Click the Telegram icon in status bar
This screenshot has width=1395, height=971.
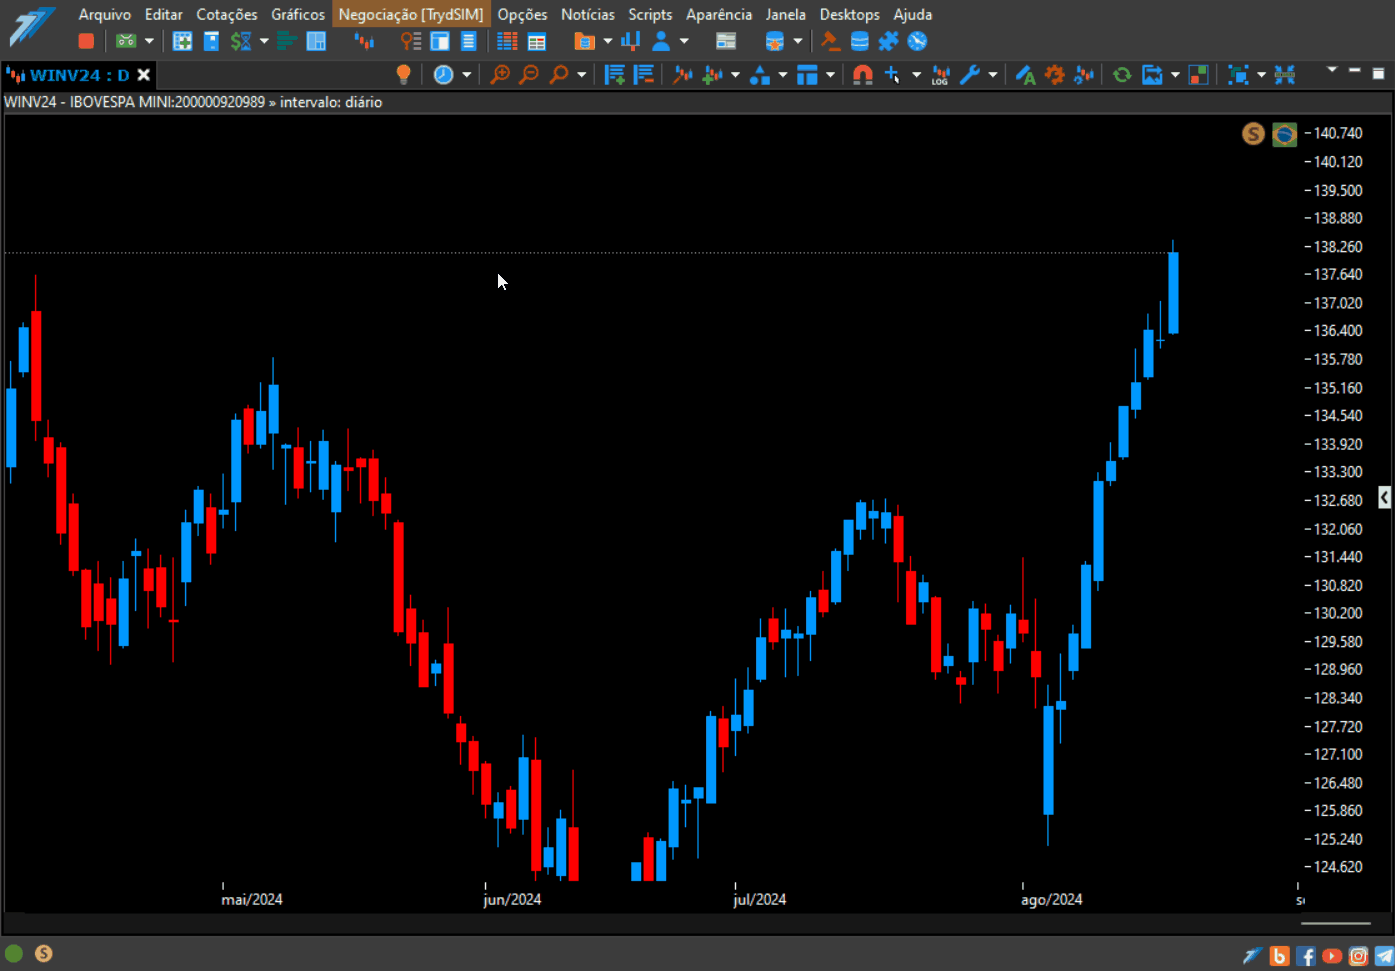pos(1384,956)
